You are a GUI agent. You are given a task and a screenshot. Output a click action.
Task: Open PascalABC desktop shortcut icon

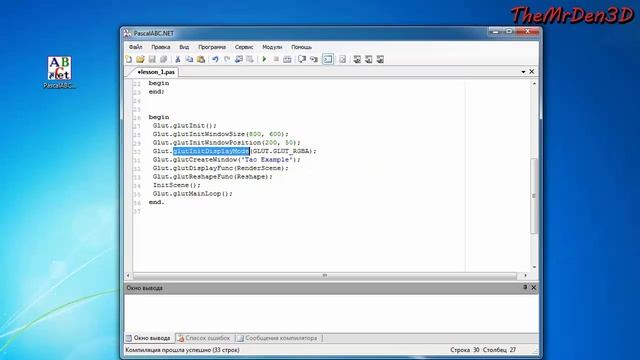point(60,72)
